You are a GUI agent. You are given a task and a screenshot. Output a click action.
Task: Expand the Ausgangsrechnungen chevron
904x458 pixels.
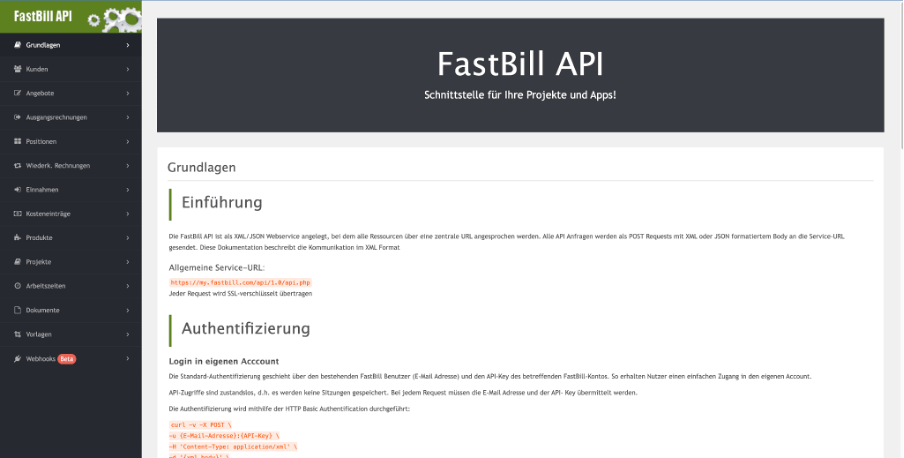click(x=128, y=117)
